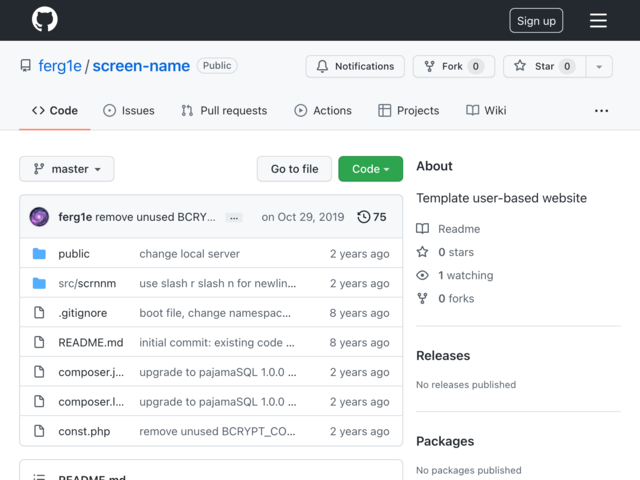Click the repository book icon beside ferg1e
This screenshot has height=480, width=640.
[26, 66]
